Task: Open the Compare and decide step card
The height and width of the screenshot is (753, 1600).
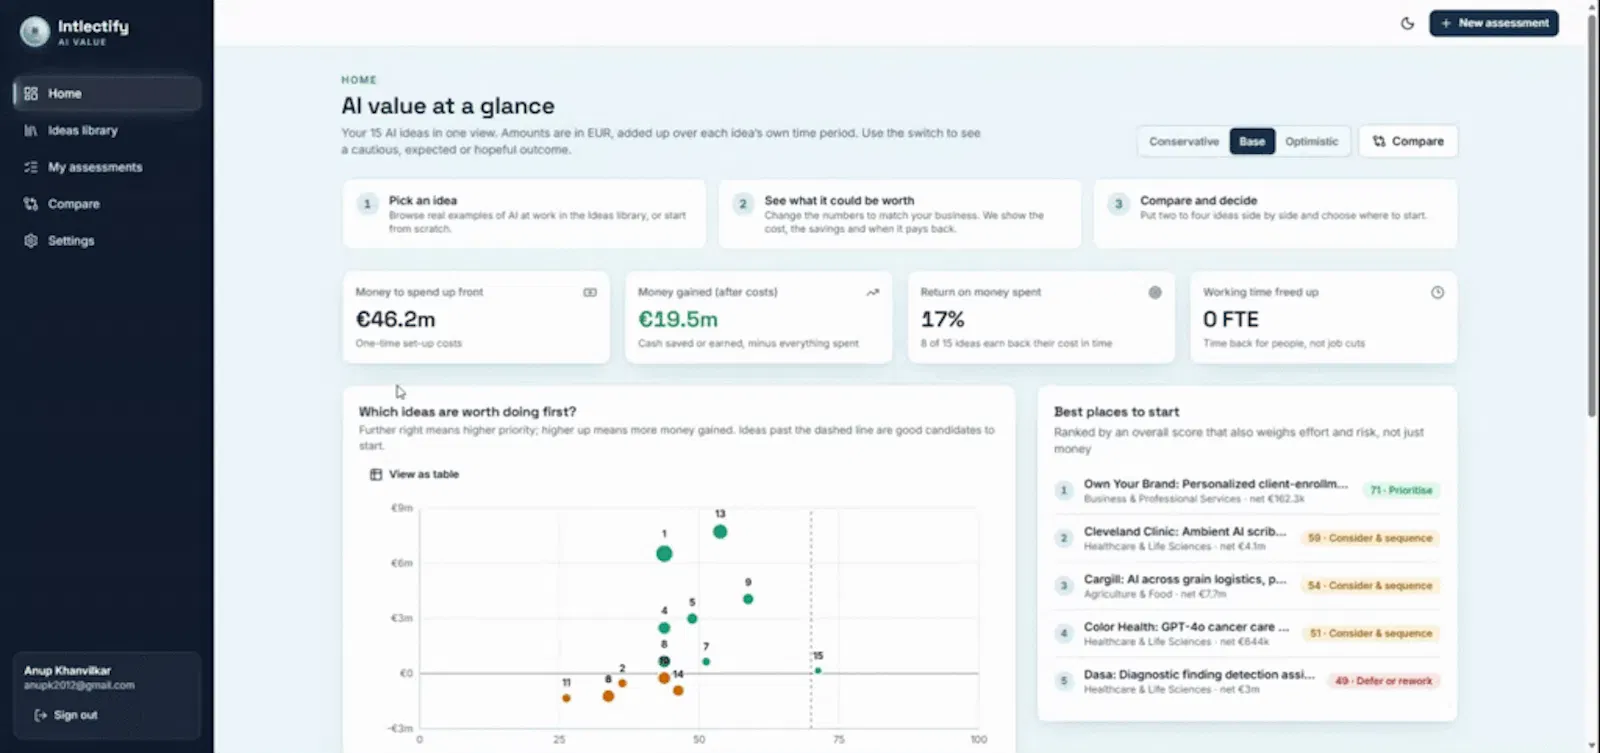Action: (1275, 214)
